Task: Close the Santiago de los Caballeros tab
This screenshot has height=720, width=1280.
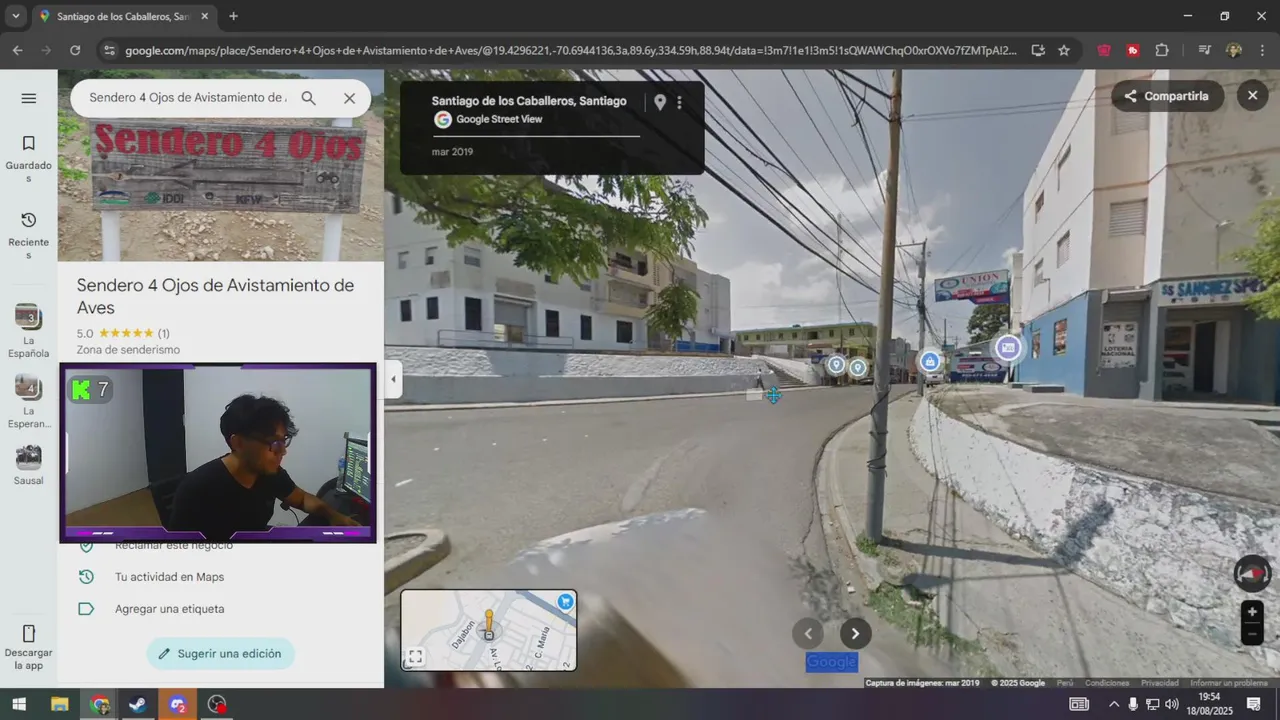Action: [205, 17]
